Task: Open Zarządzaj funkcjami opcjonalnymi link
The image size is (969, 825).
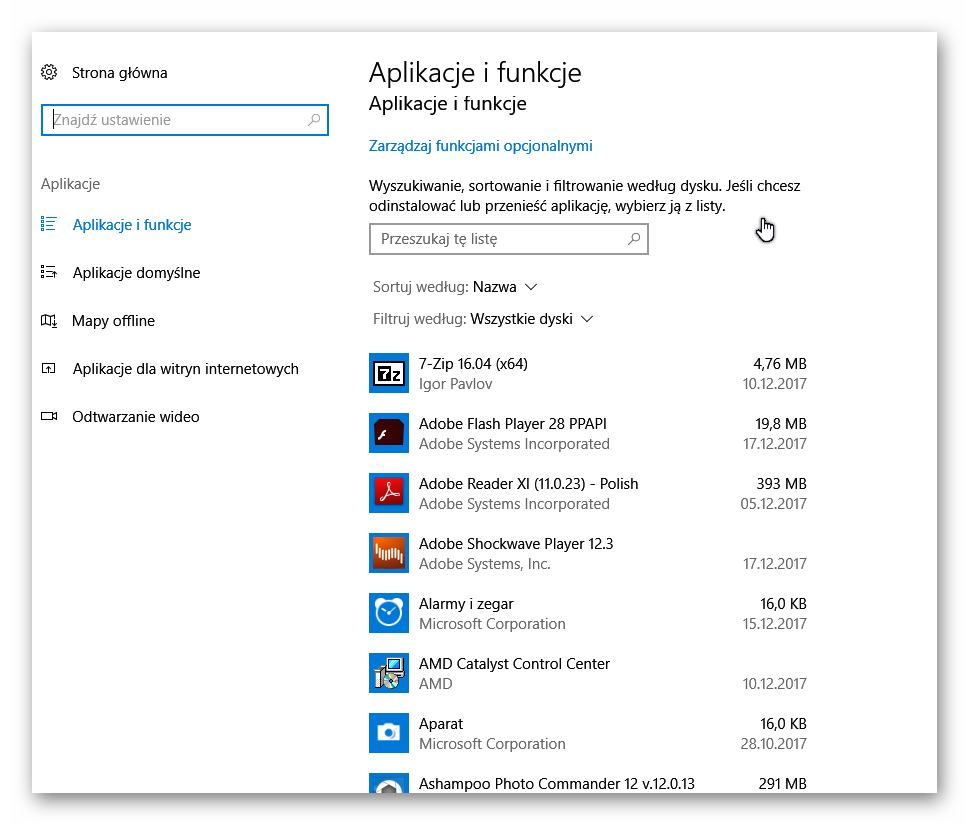Action: point(480,146)
